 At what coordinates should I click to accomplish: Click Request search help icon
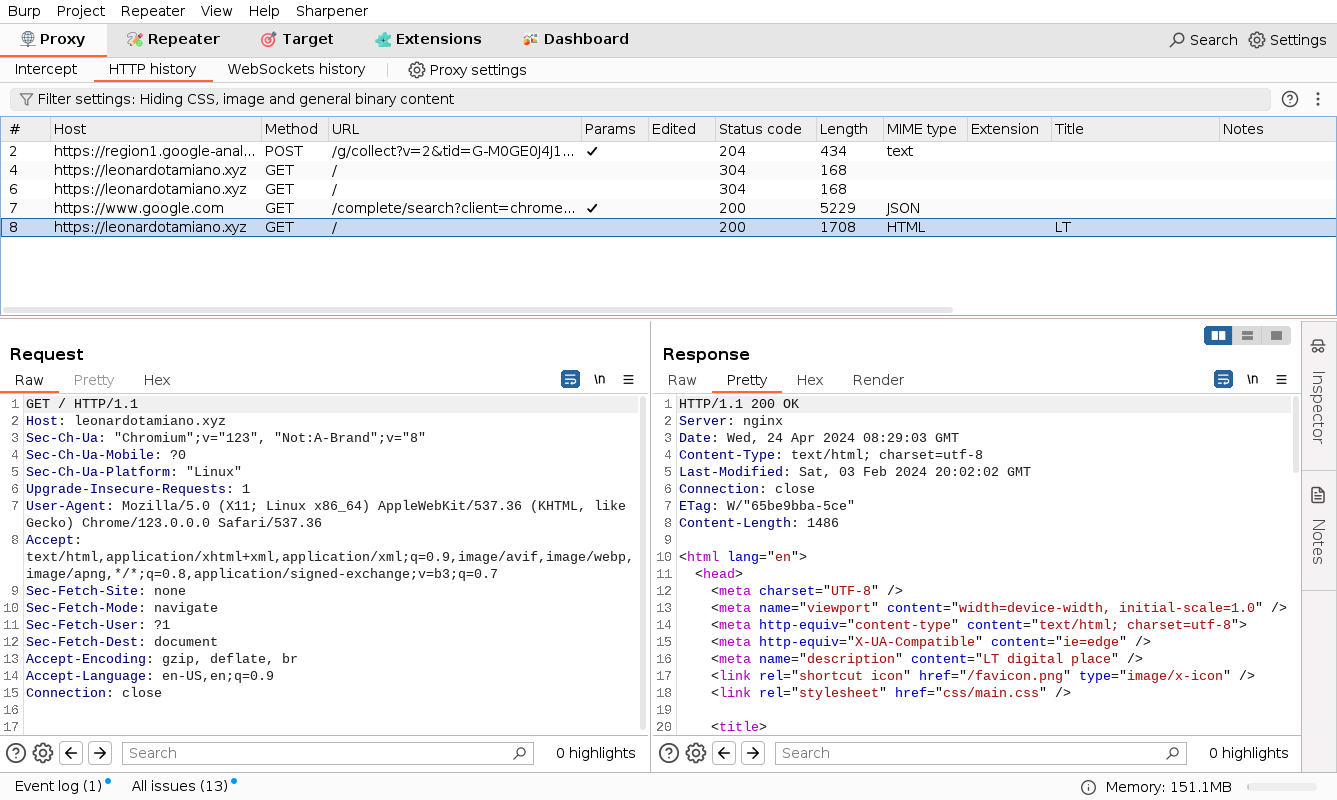16,753
